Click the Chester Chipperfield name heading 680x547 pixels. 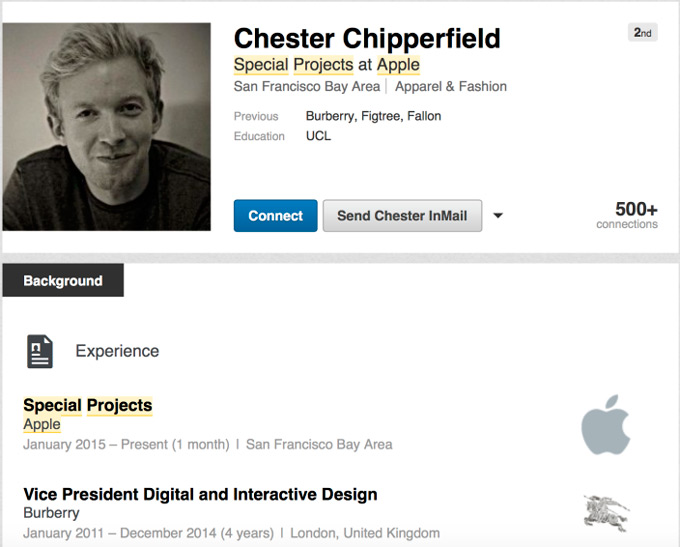367,39
